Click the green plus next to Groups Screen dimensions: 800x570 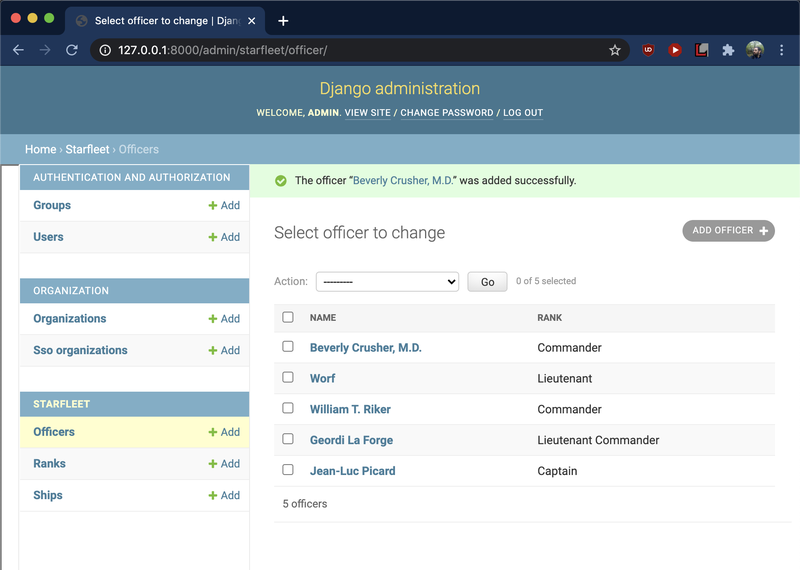tap(213, 205)
